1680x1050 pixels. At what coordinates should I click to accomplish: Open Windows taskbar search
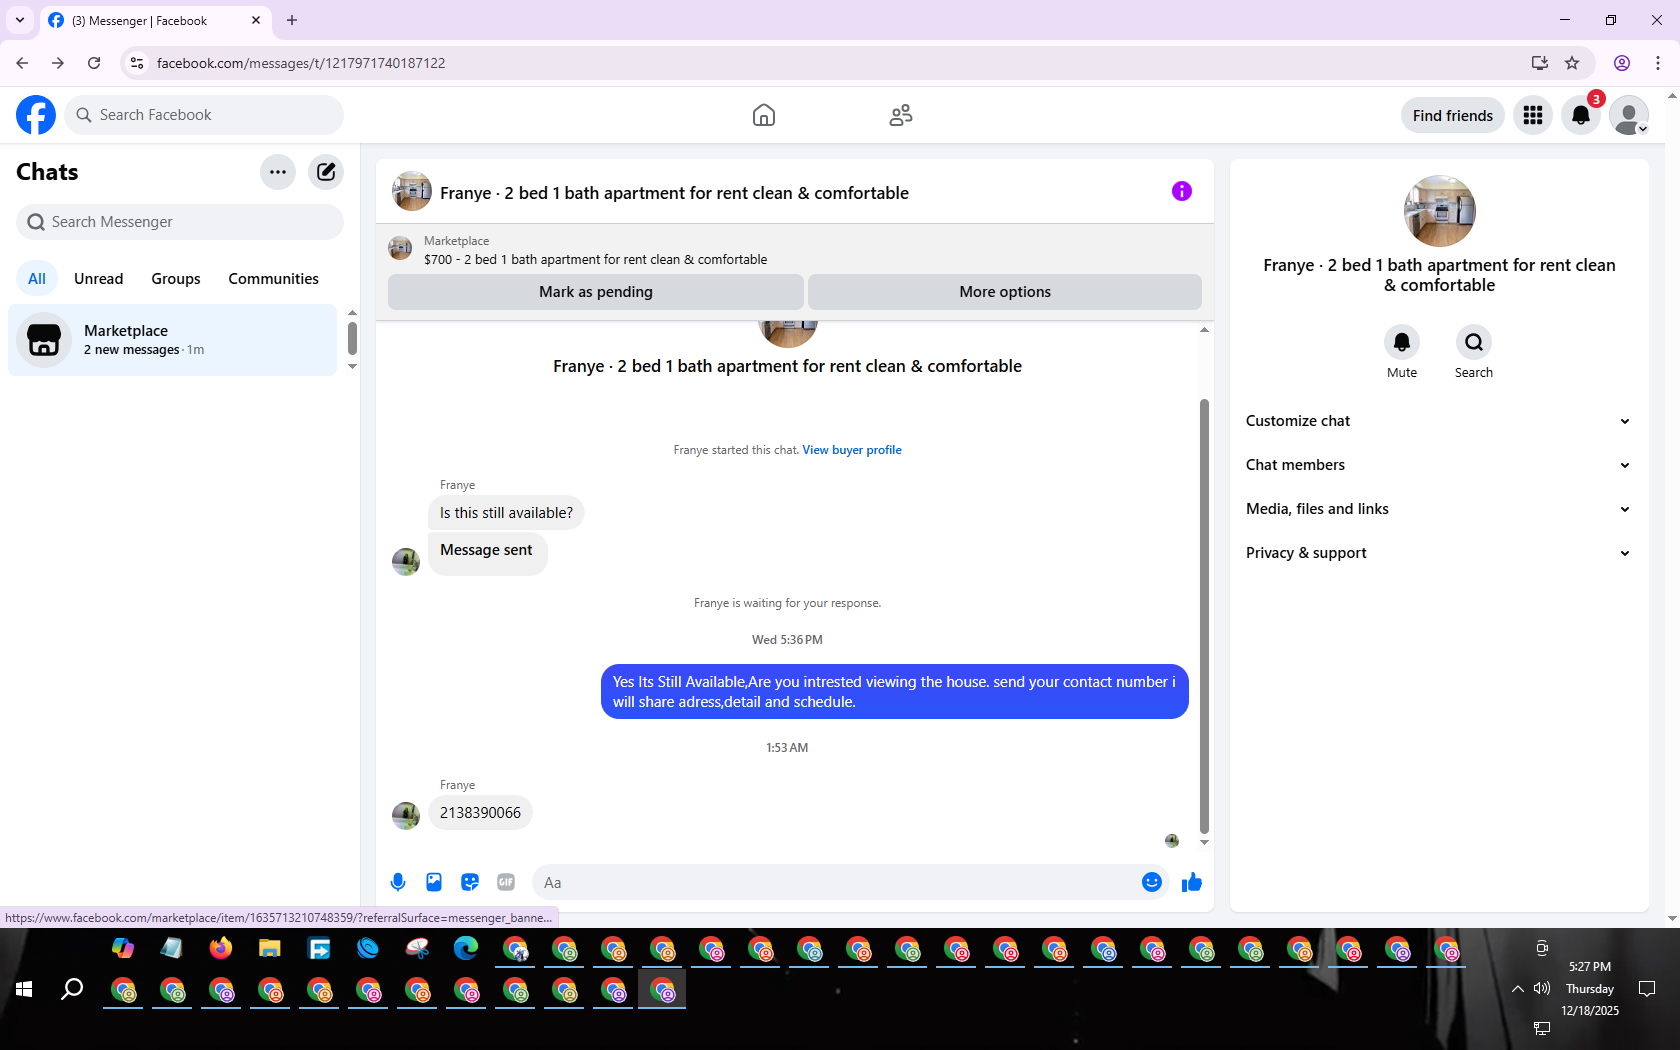pyautogui.click(x=72, y=989)
